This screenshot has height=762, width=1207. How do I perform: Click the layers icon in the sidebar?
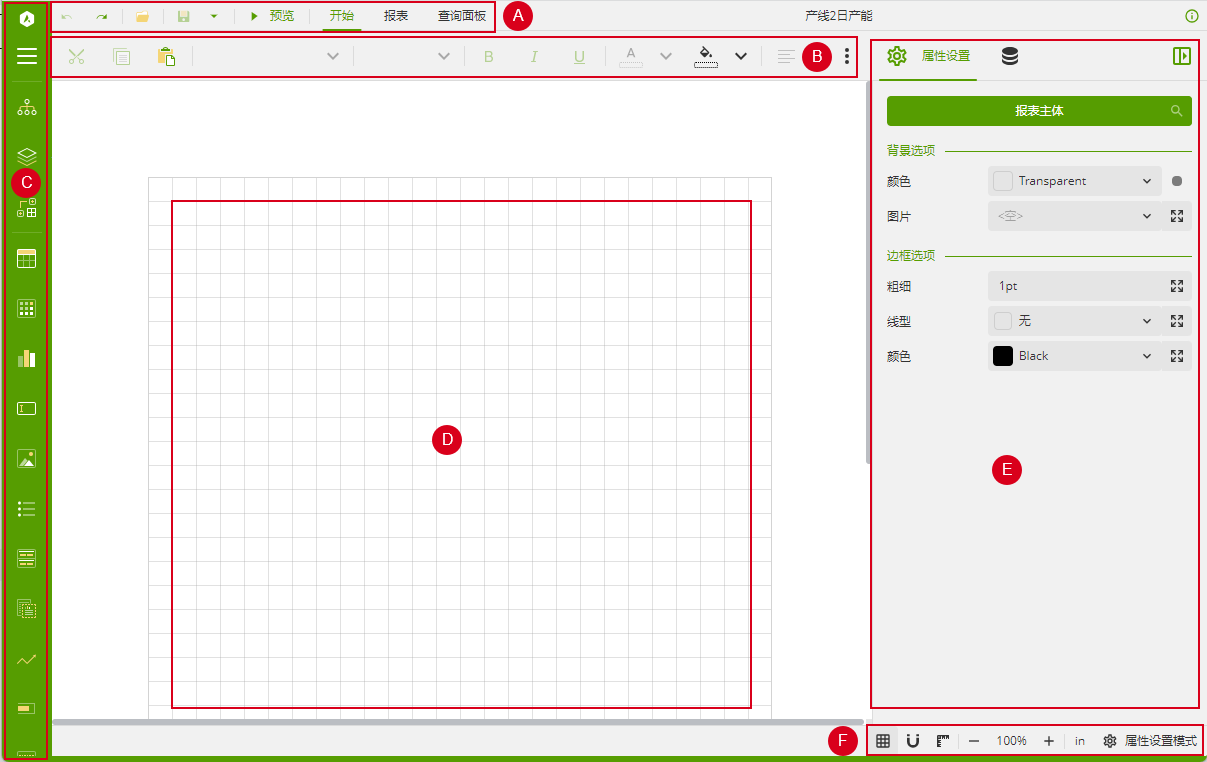click(x=27, y=155)
